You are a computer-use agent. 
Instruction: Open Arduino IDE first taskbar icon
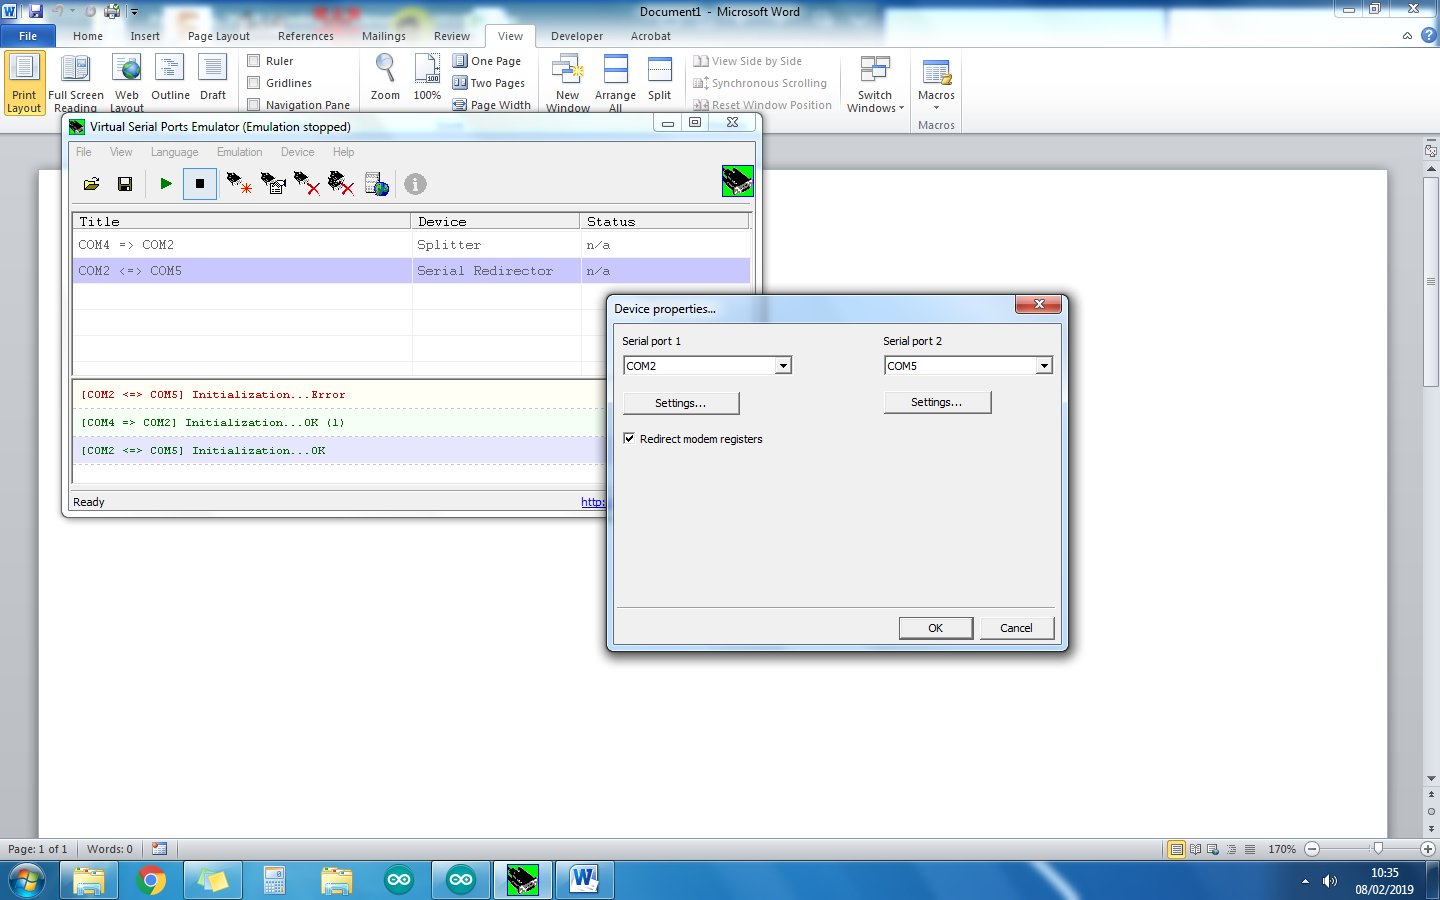(x=399, y=880)
